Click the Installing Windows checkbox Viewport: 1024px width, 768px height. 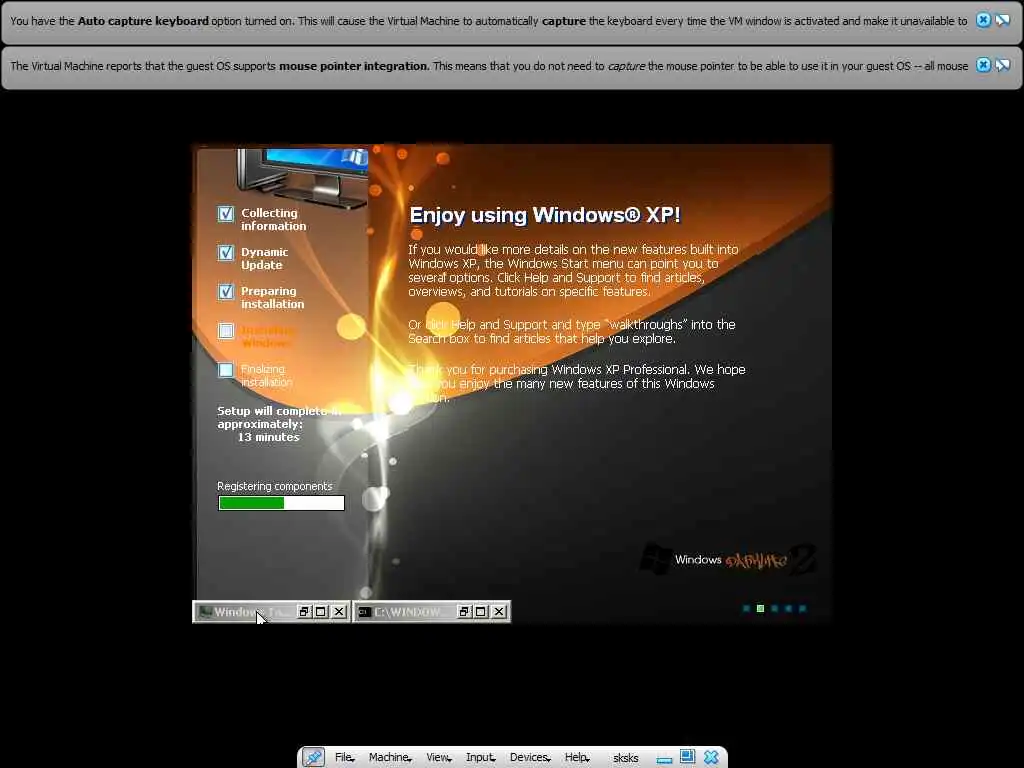tap(226, 331)
